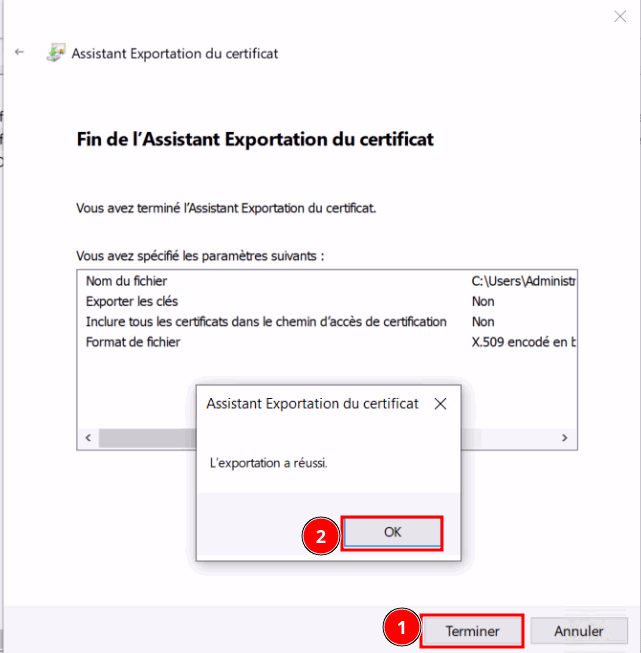This screenshot has height=653, width=641.
Task: Close the certificate export wizard window
Action: (x=619, y=16)
